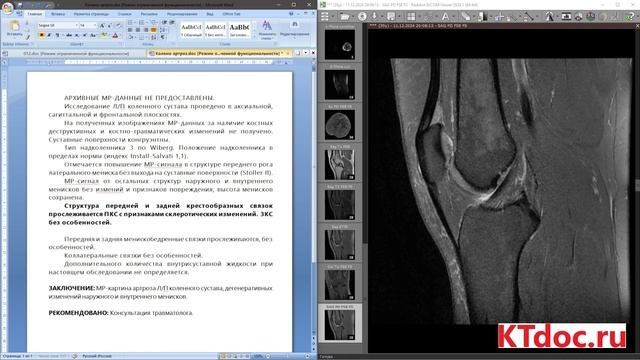Open the line spacing dropdown
The width and height of the screenshot is (640, 360).
(163, 30)
